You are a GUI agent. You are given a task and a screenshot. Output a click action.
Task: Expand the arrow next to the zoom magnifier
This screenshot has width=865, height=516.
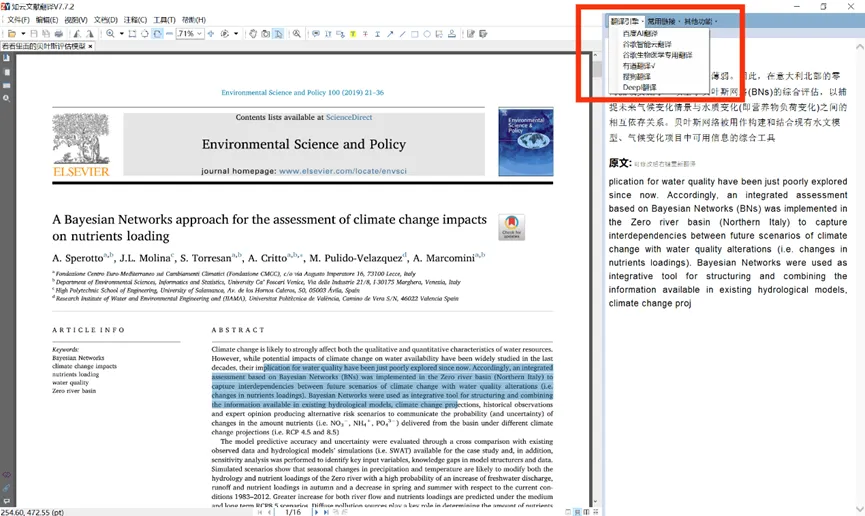coord(121,34)
